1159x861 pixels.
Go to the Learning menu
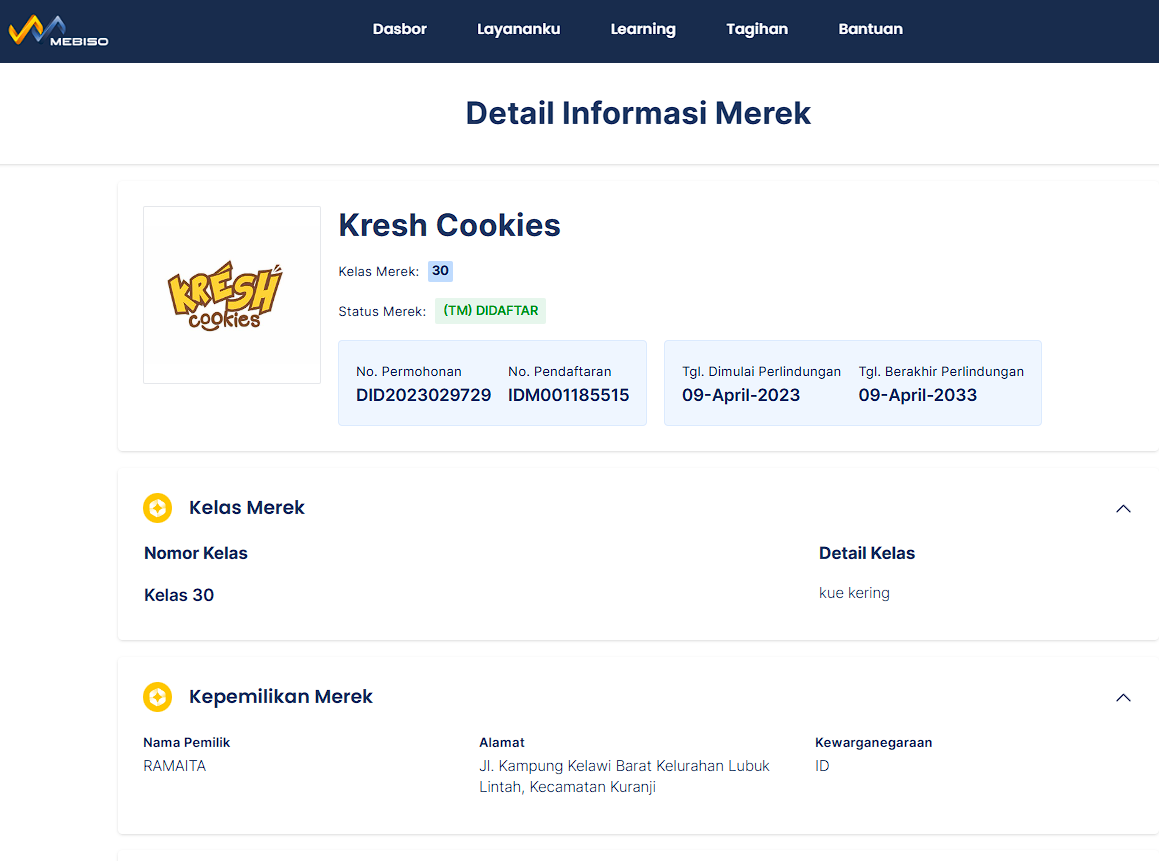642,30
